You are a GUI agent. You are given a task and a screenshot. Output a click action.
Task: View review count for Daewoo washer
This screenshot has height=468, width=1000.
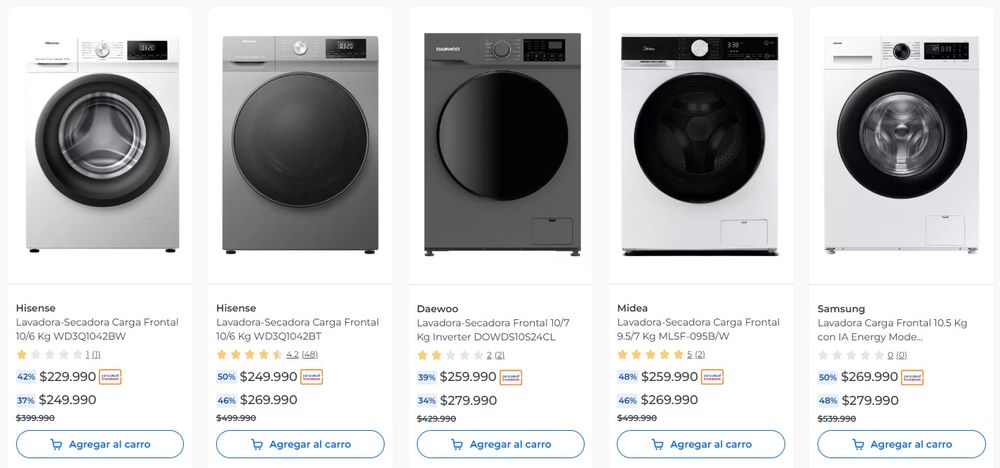click(499, 355)
